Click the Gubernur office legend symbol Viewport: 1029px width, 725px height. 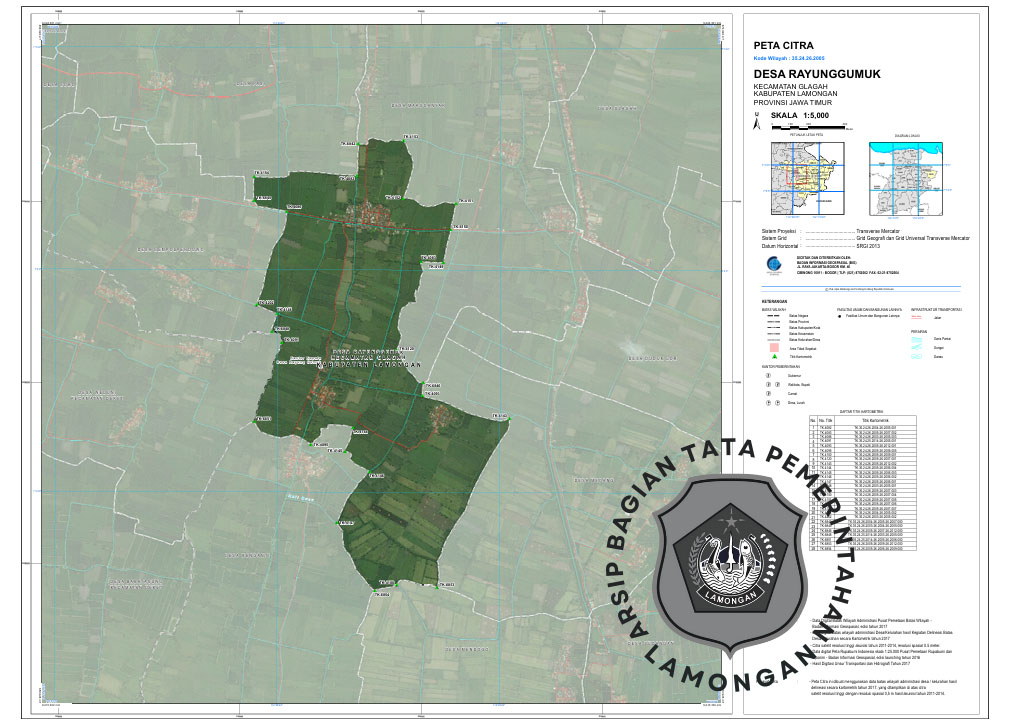pyautogui.click(x=768, y=377)
